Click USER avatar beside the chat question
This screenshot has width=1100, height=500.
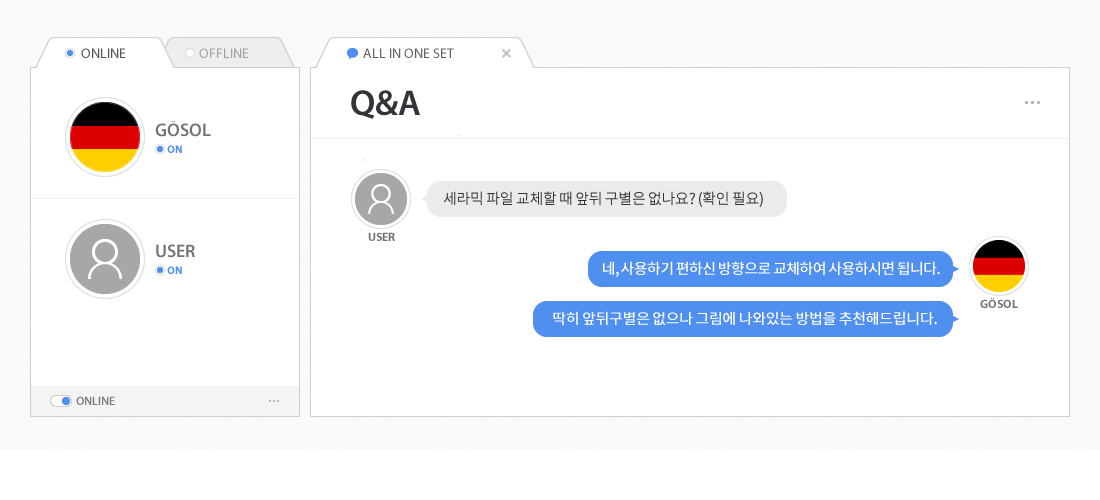pos(381,199)
